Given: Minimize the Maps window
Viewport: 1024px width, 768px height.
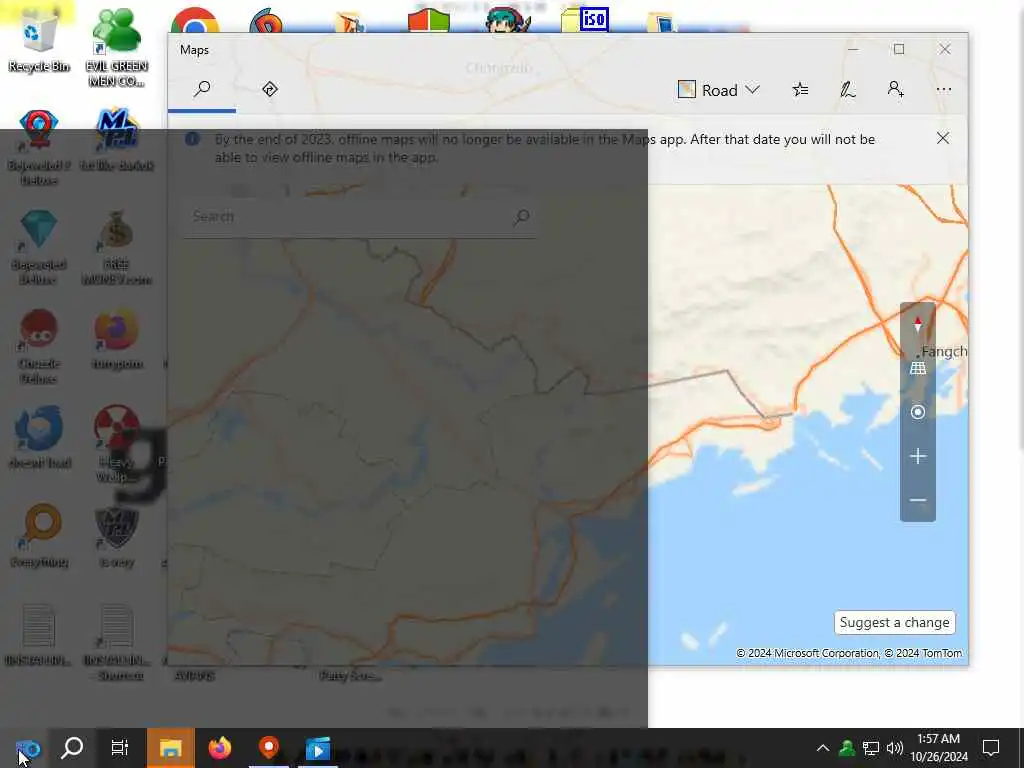Looking at the screenshot, I should 853,49.
